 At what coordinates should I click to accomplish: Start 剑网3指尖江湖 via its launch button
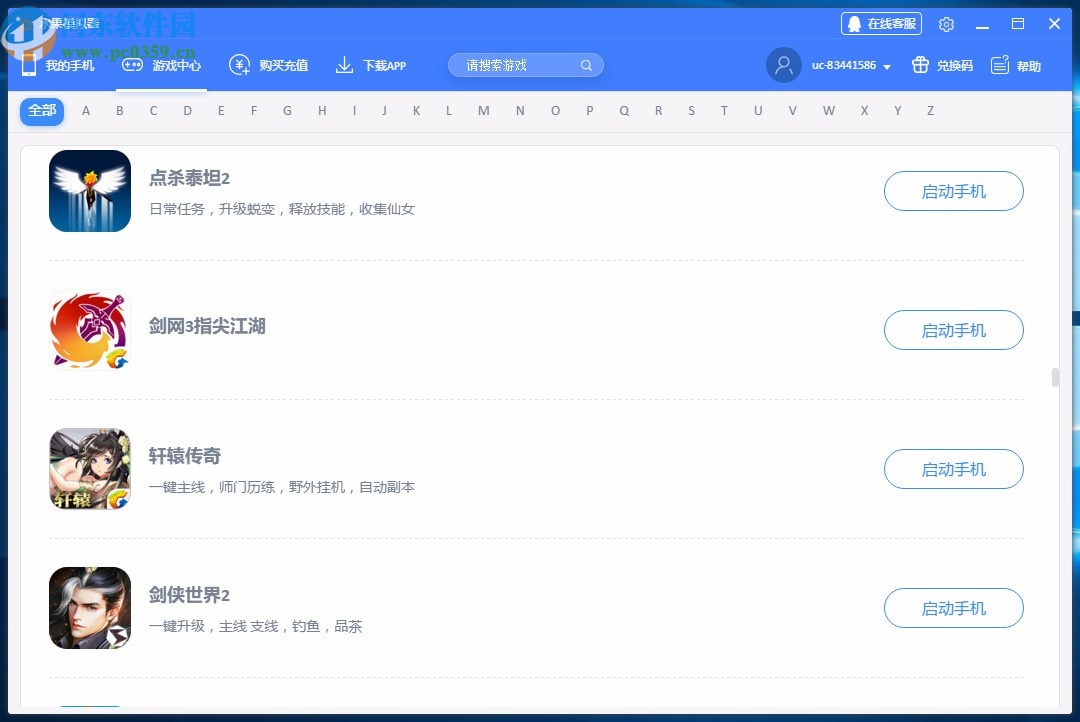pyautogui.click(x=953, y=330)
